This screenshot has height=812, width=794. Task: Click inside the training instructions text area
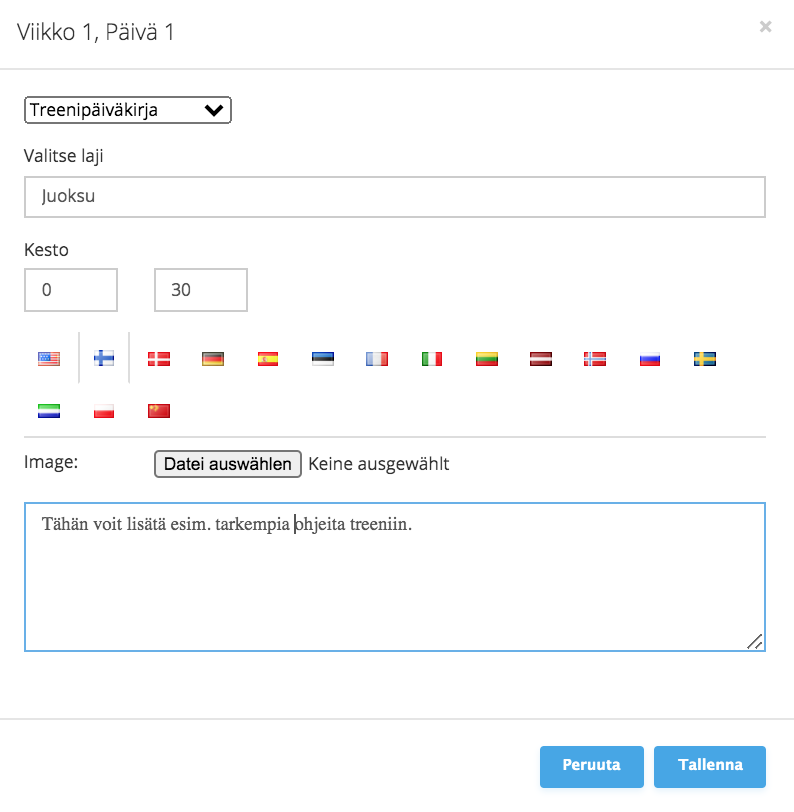click(x=395, y=577)
